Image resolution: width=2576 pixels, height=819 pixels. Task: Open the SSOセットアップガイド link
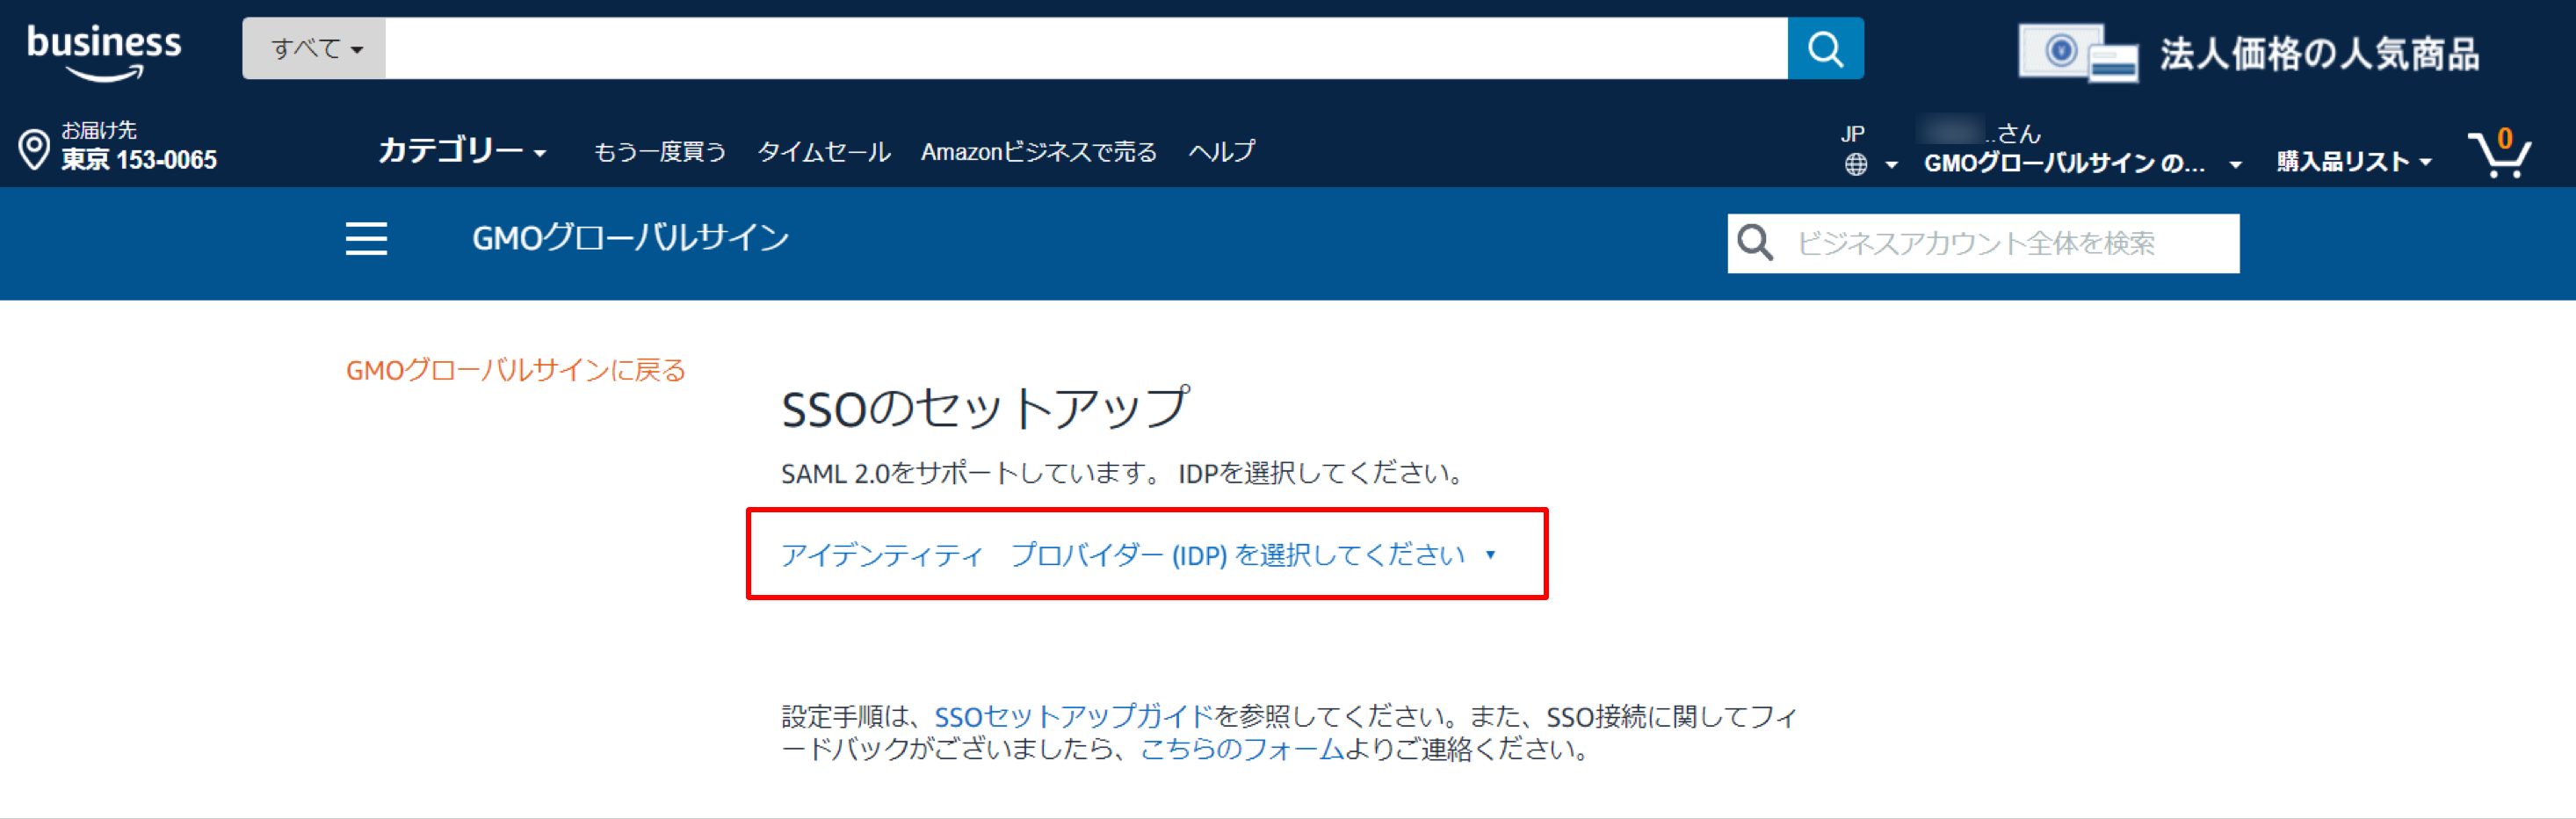coord(1073,716)
